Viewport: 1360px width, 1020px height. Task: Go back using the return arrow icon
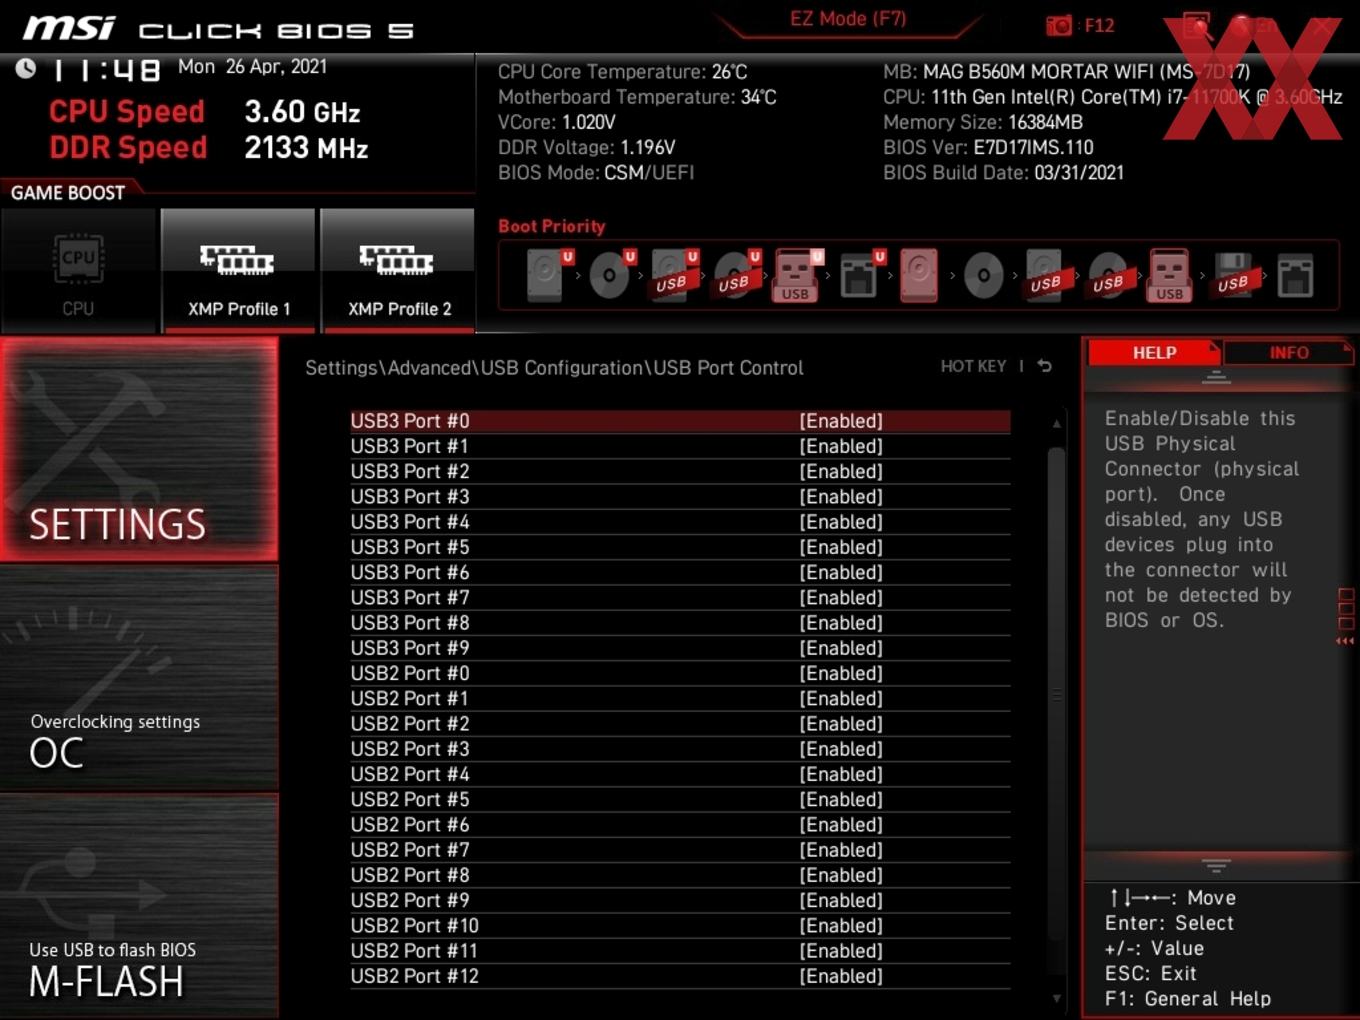pyautogui.click(x=1044, y=366)
